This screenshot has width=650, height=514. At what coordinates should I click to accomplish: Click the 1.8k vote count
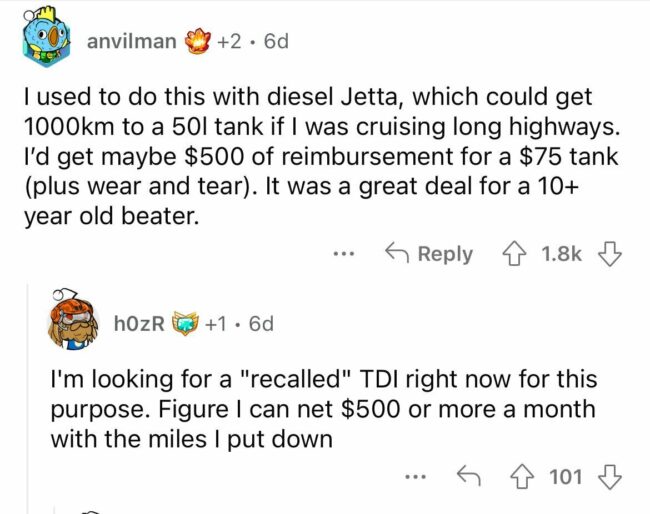pyautogui.click(x=561, y=254)
